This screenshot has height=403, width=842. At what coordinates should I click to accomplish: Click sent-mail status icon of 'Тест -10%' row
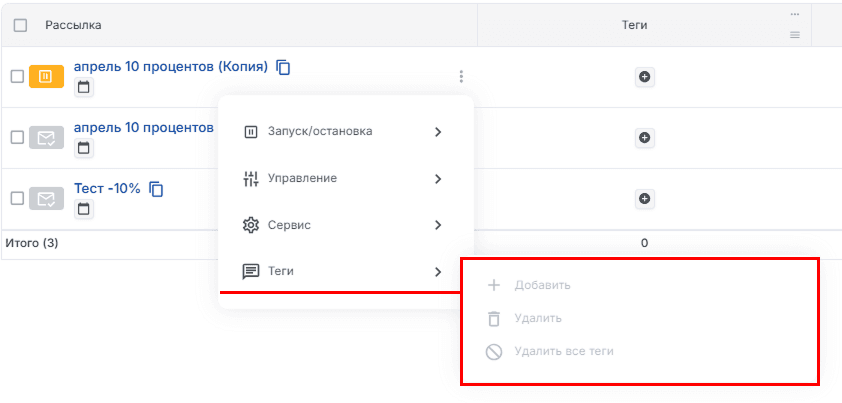click(46, 198)
